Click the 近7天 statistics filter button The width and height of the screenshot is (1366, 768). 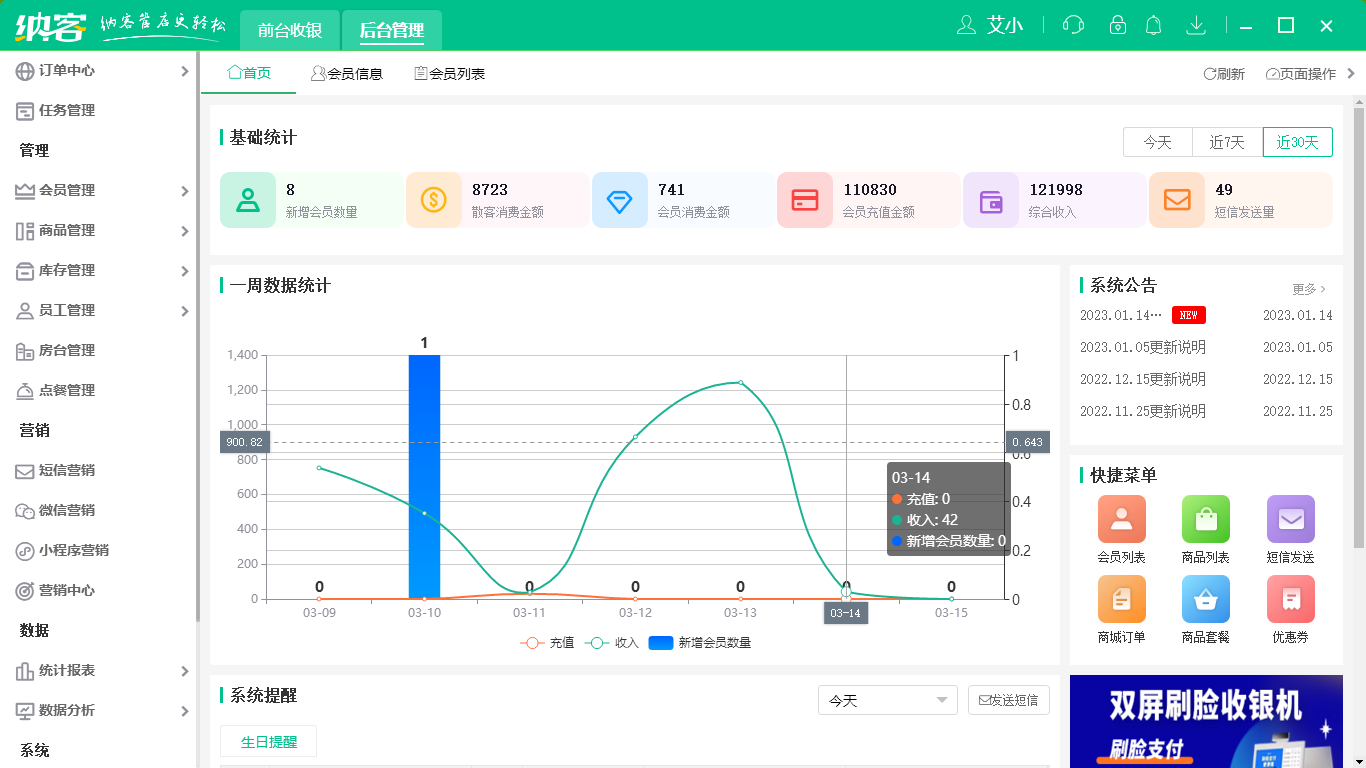(1227, 142)
